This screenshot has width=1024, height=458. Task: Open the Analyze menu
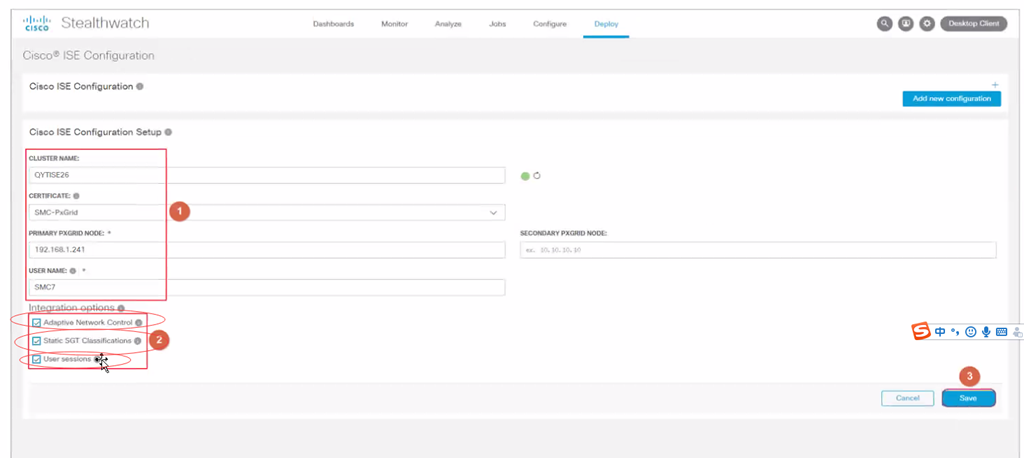pyautogui.click(x=448, y=24)
